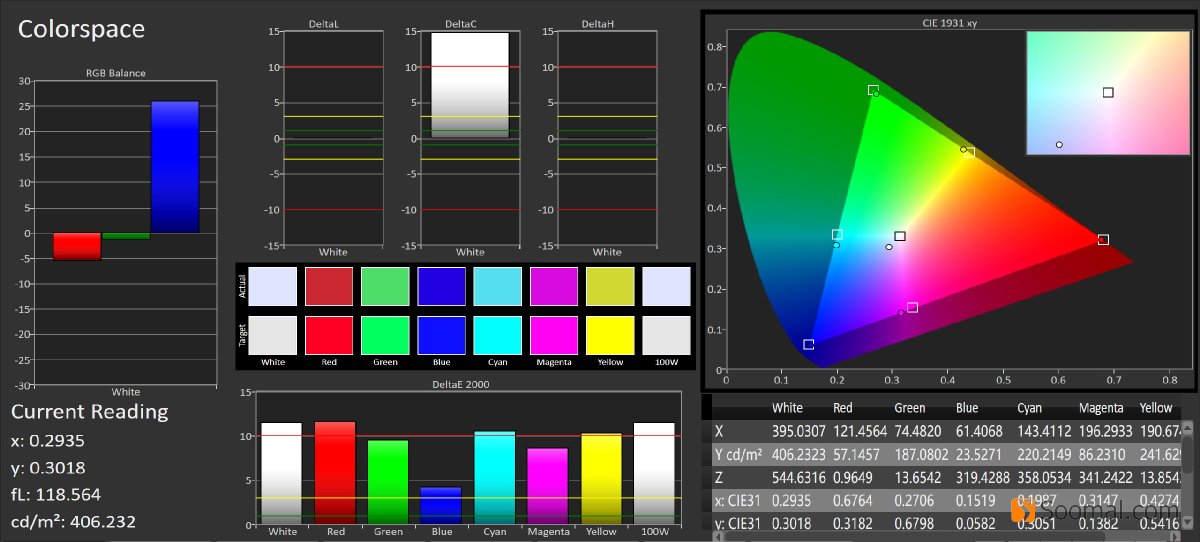Click the Actual Magenta swatch

[553, 286]
